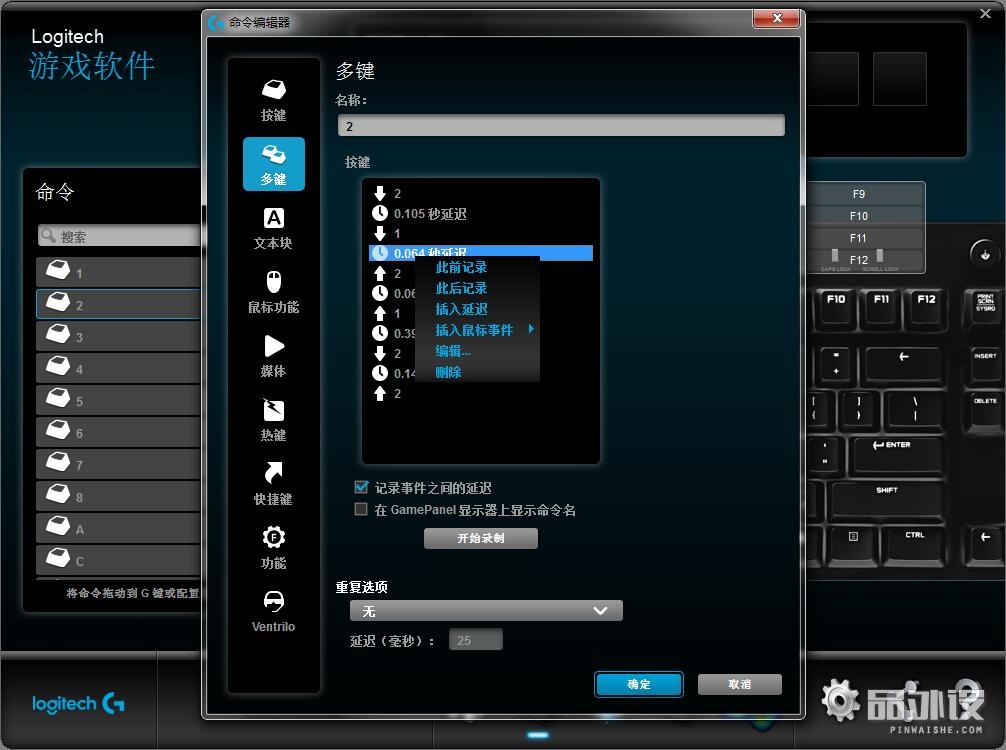Enable 在GamePanel显示器上显示命令名 option
Image resolution: width=1006 pixels, height=750 pixels.
click(360, 509)
